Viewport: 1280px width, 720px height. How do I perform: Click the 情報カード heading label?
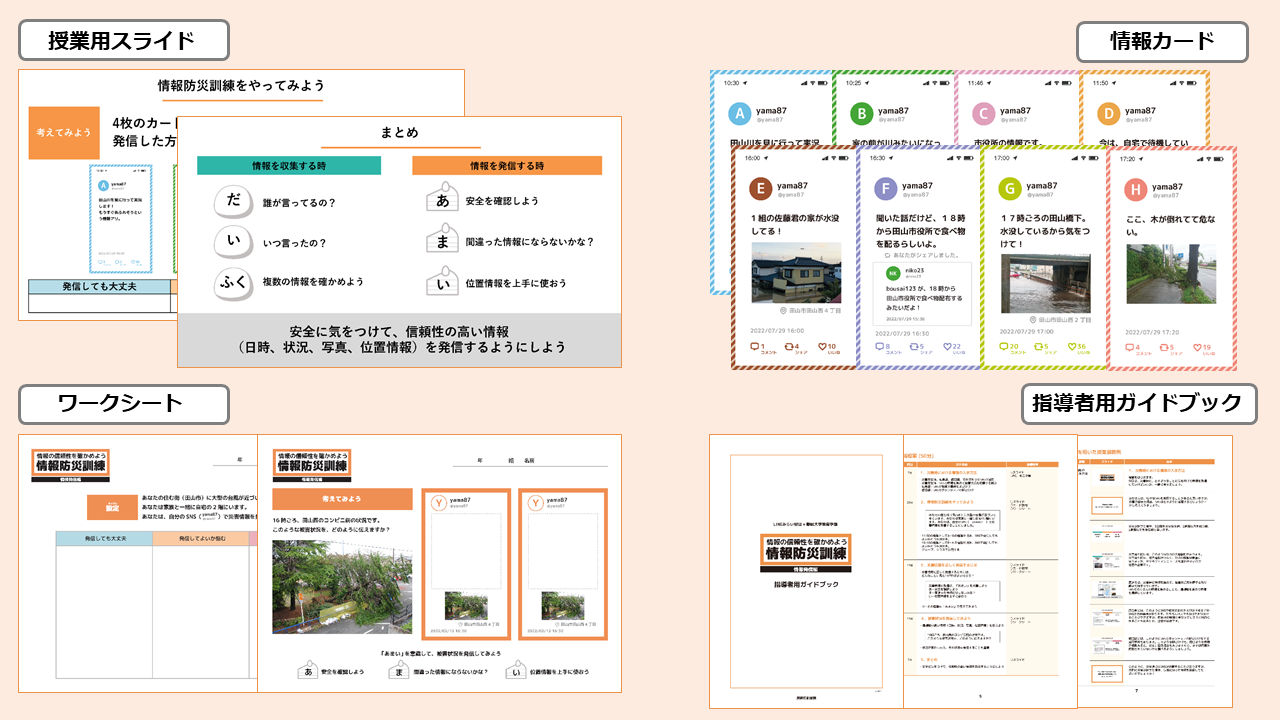coord(1162,41)
